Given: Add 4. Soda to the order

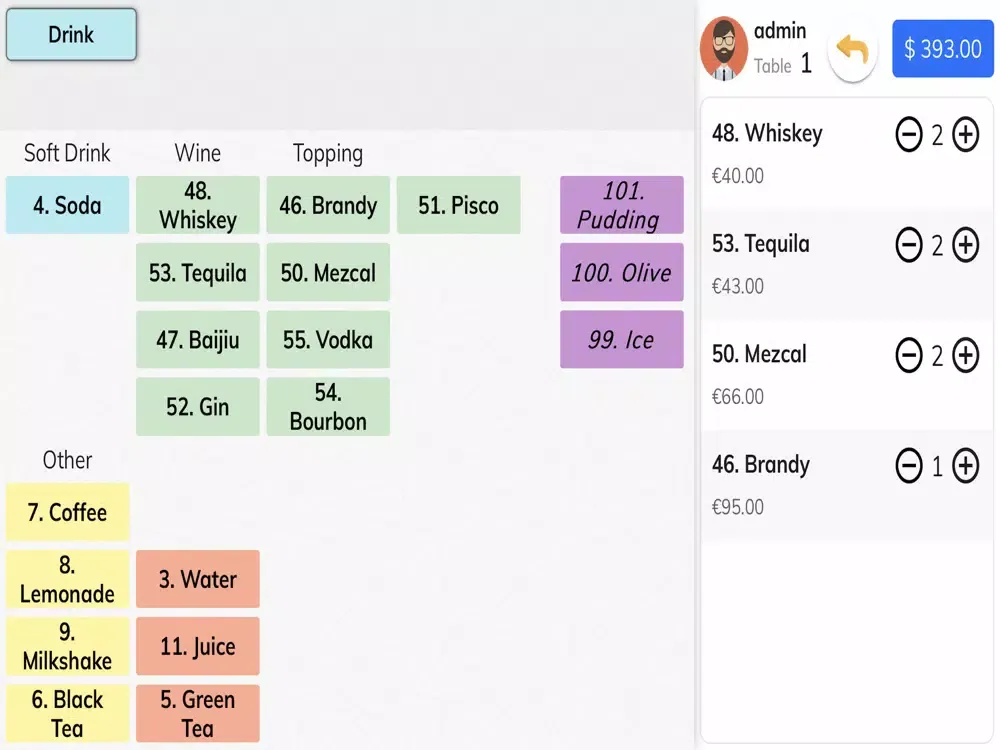Looking at the screenshot, I should (67, 205).
